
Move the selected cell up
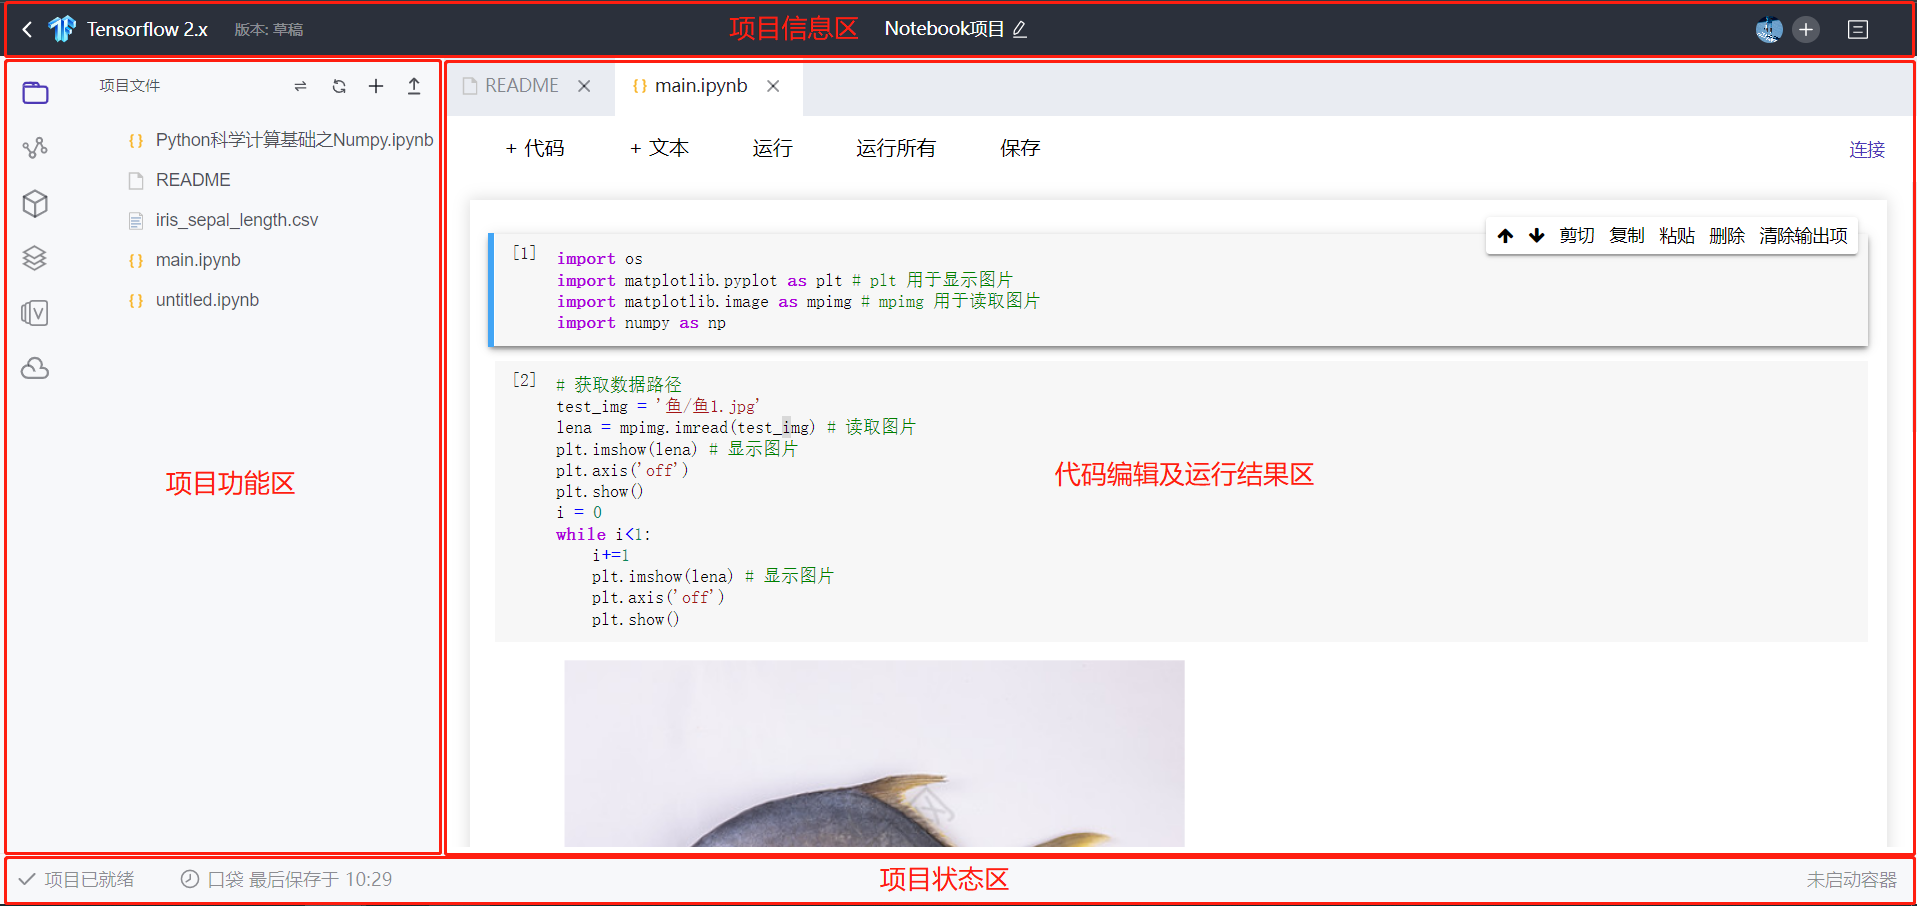[x=1505, y=235]
